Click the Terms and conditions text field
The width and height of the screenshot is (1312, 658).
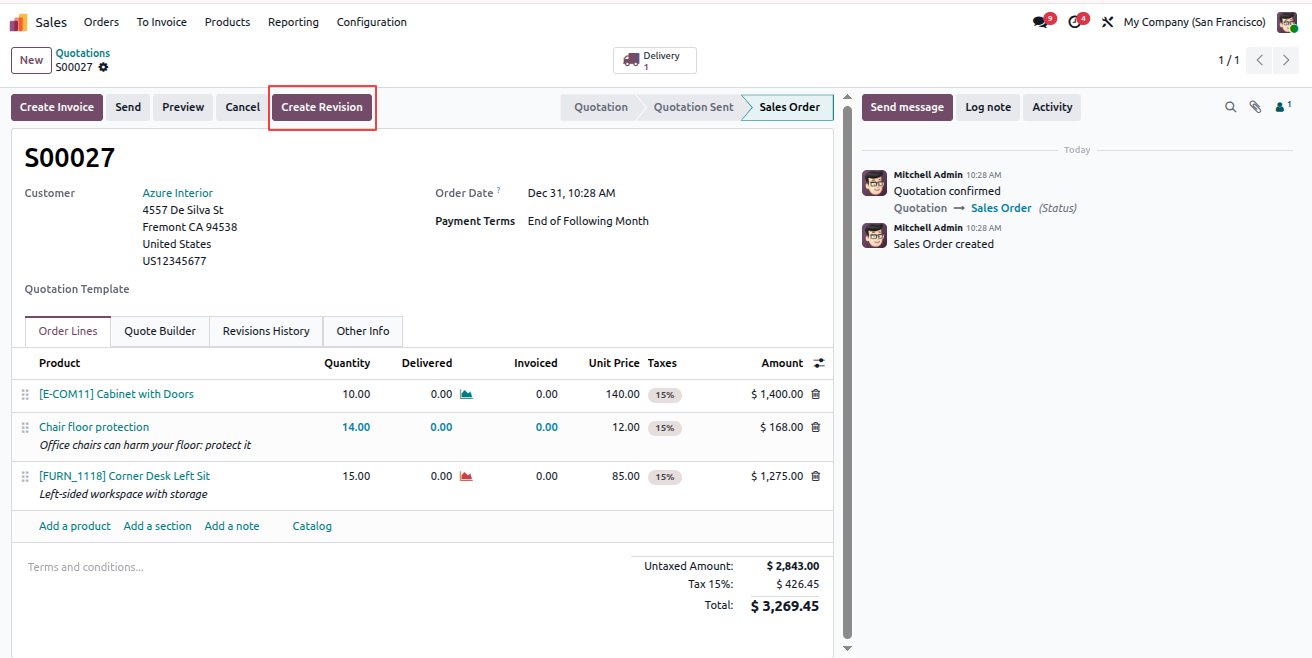point(320,567)
